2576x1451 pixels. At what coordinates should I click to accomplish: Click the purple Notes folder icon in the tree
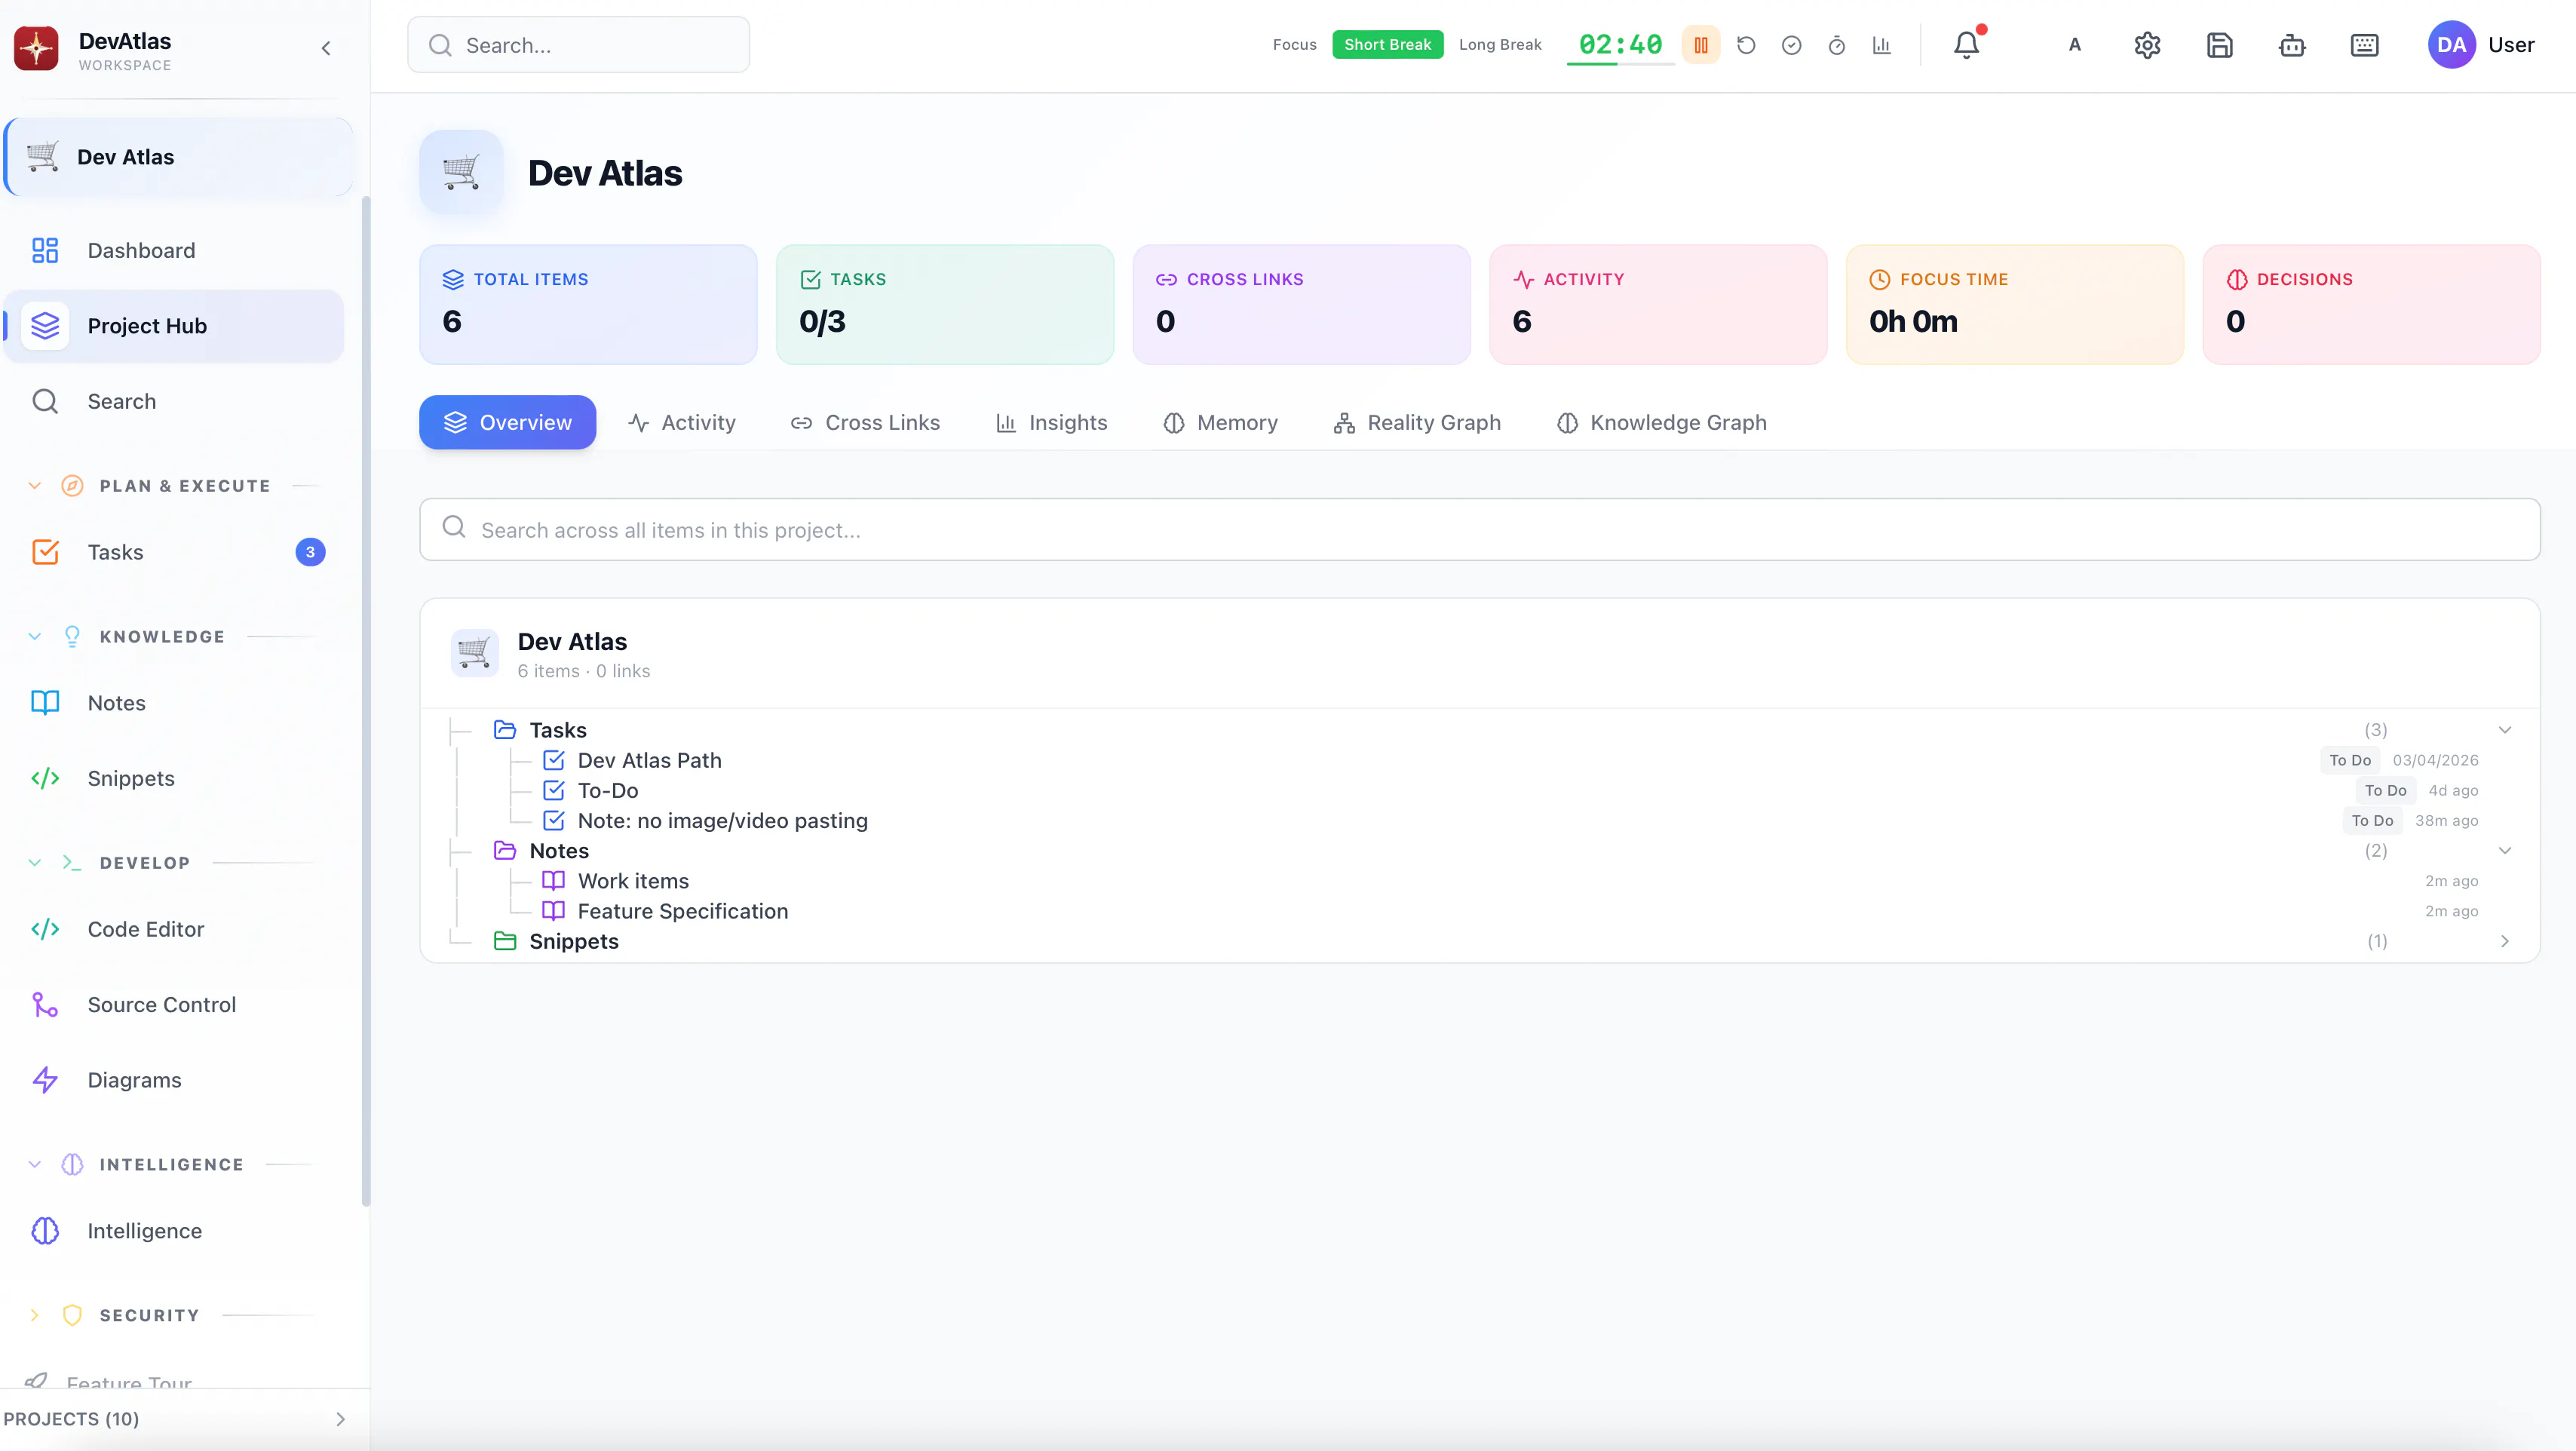[505, 851]
